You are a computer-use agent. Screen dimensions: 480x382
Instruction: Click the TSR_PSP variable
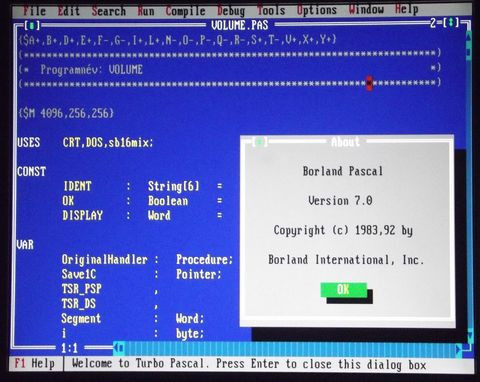coord(82,289)
